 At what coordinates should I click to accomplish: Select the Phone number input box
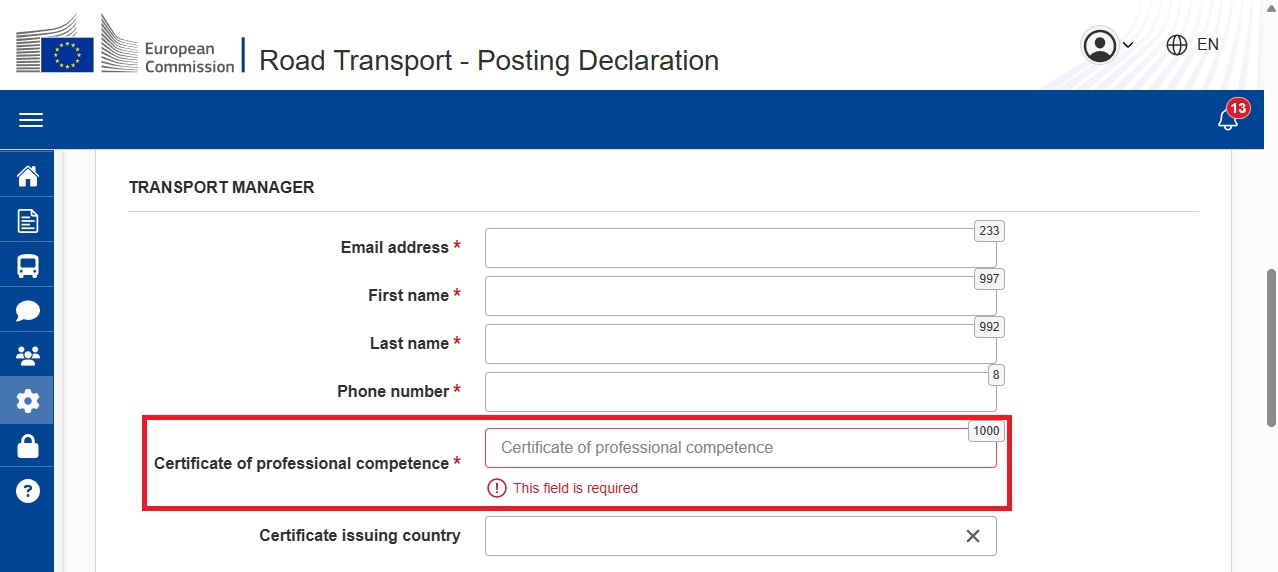[x=740, y=392]
